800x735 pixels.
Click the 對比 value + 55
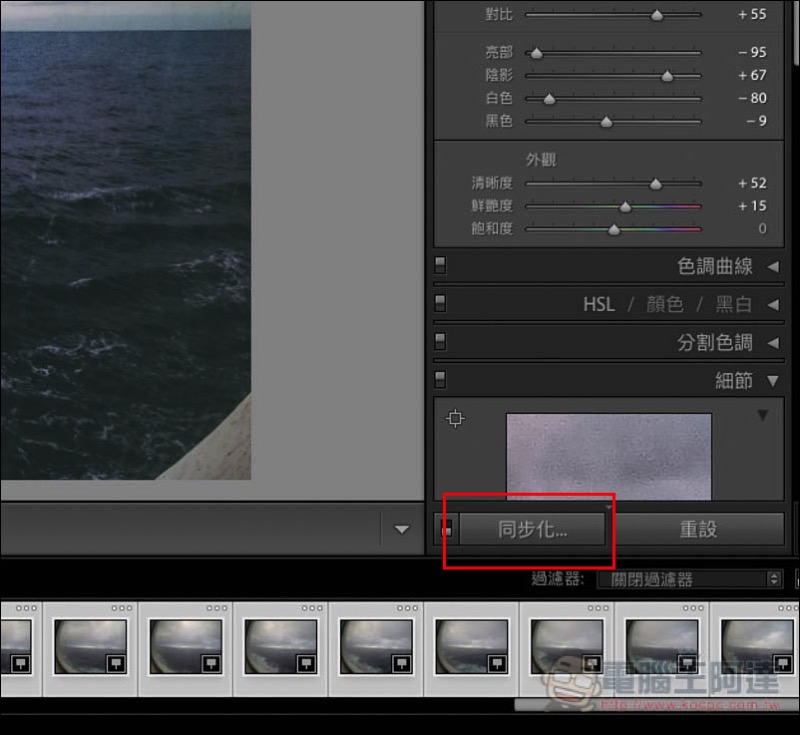[x=752, y=14]
